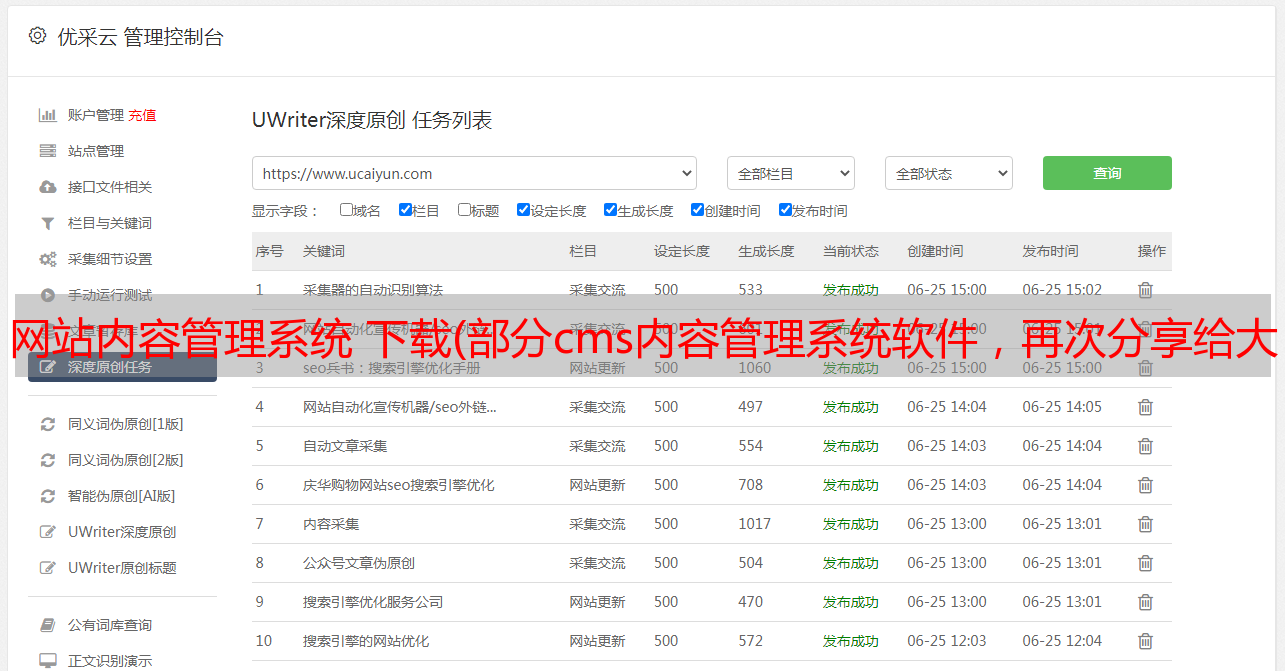Click the 发布时间 column header
Image resolution: width=1285 pixels, height=671 pixels.
pyautogui.click(x=1050, y=251)
